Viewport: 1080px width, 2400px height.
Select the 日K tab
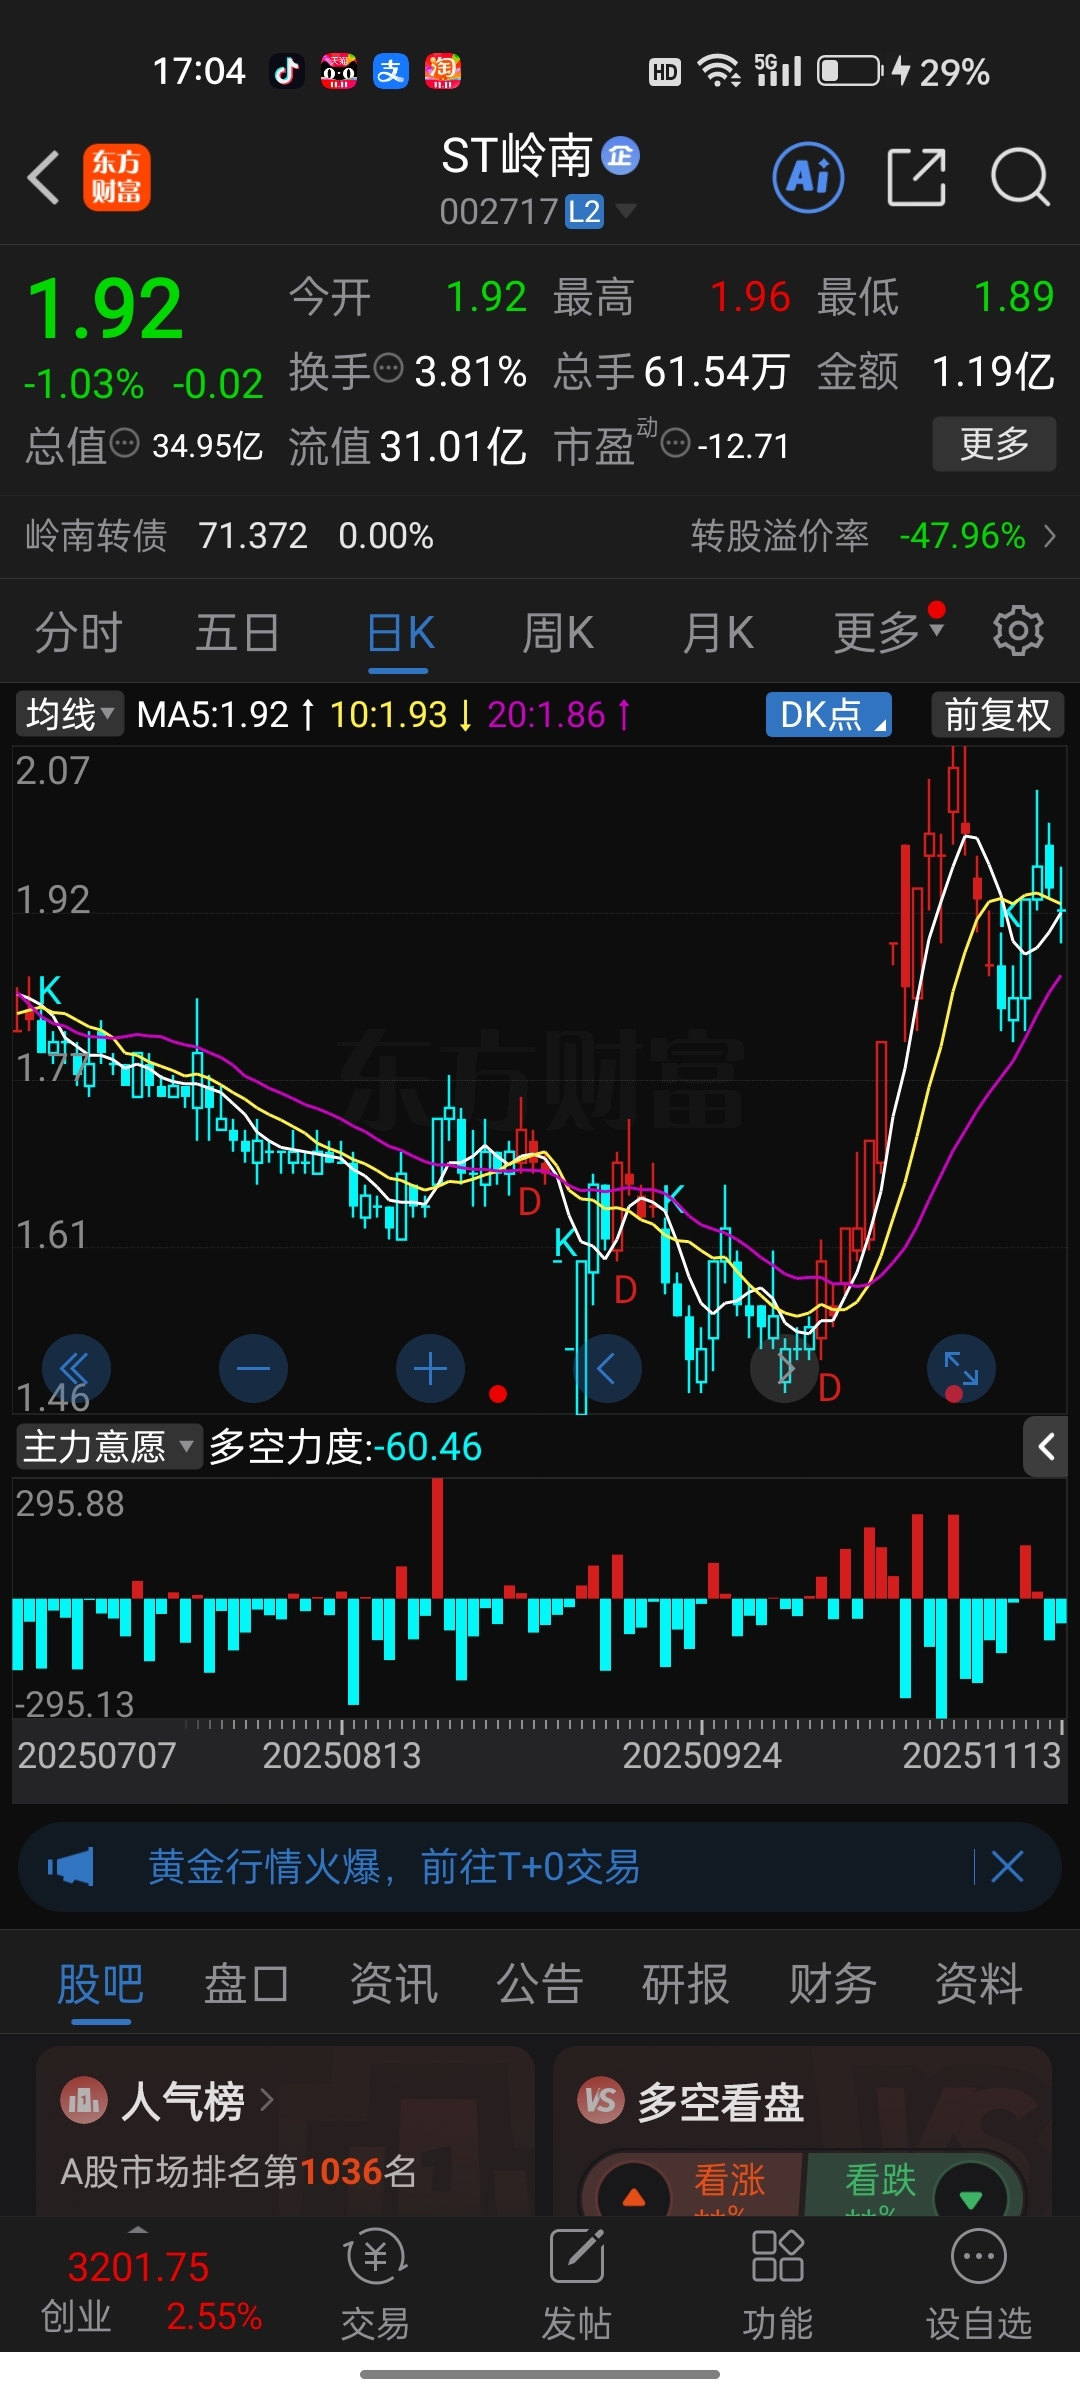pyautogui.click(x=400, y=632)
